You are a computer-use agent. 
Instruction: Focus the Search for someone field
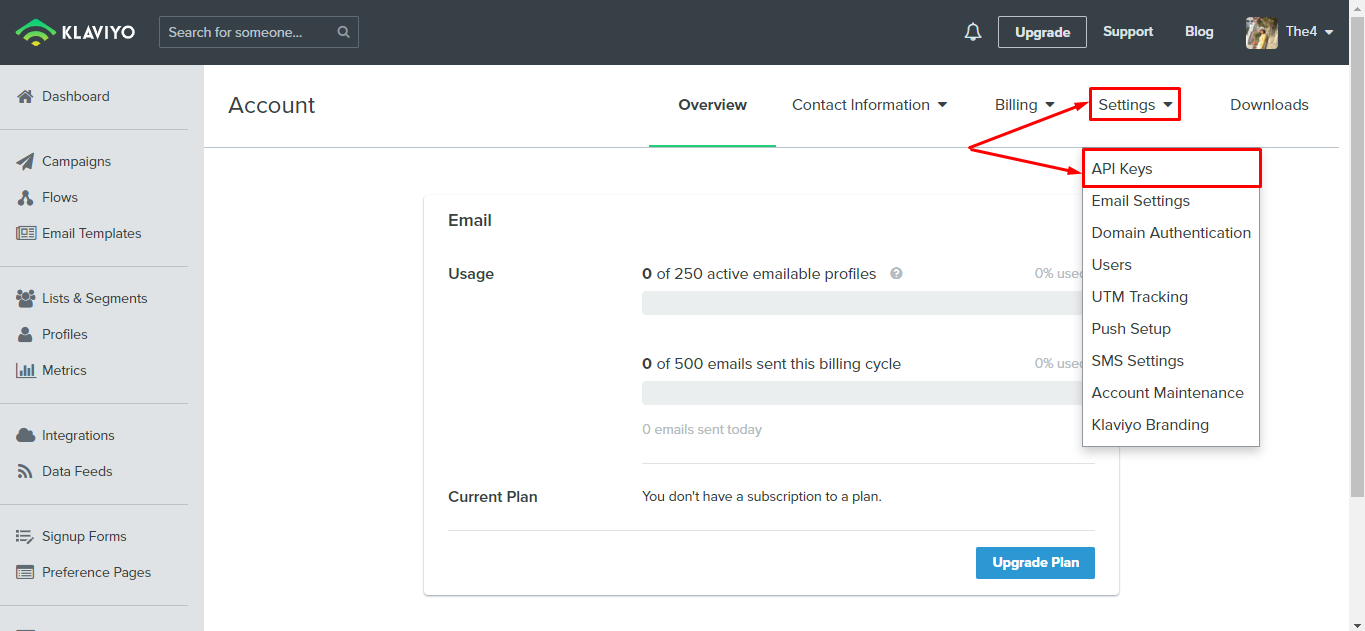tap(258, 32)
